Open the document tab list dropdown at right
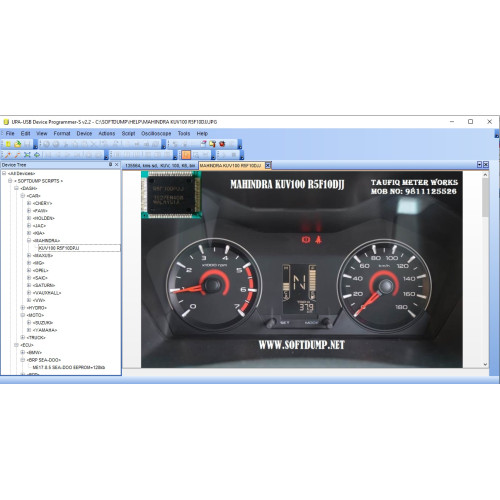Viewport: 500px width, 500px height. [479, 165]
